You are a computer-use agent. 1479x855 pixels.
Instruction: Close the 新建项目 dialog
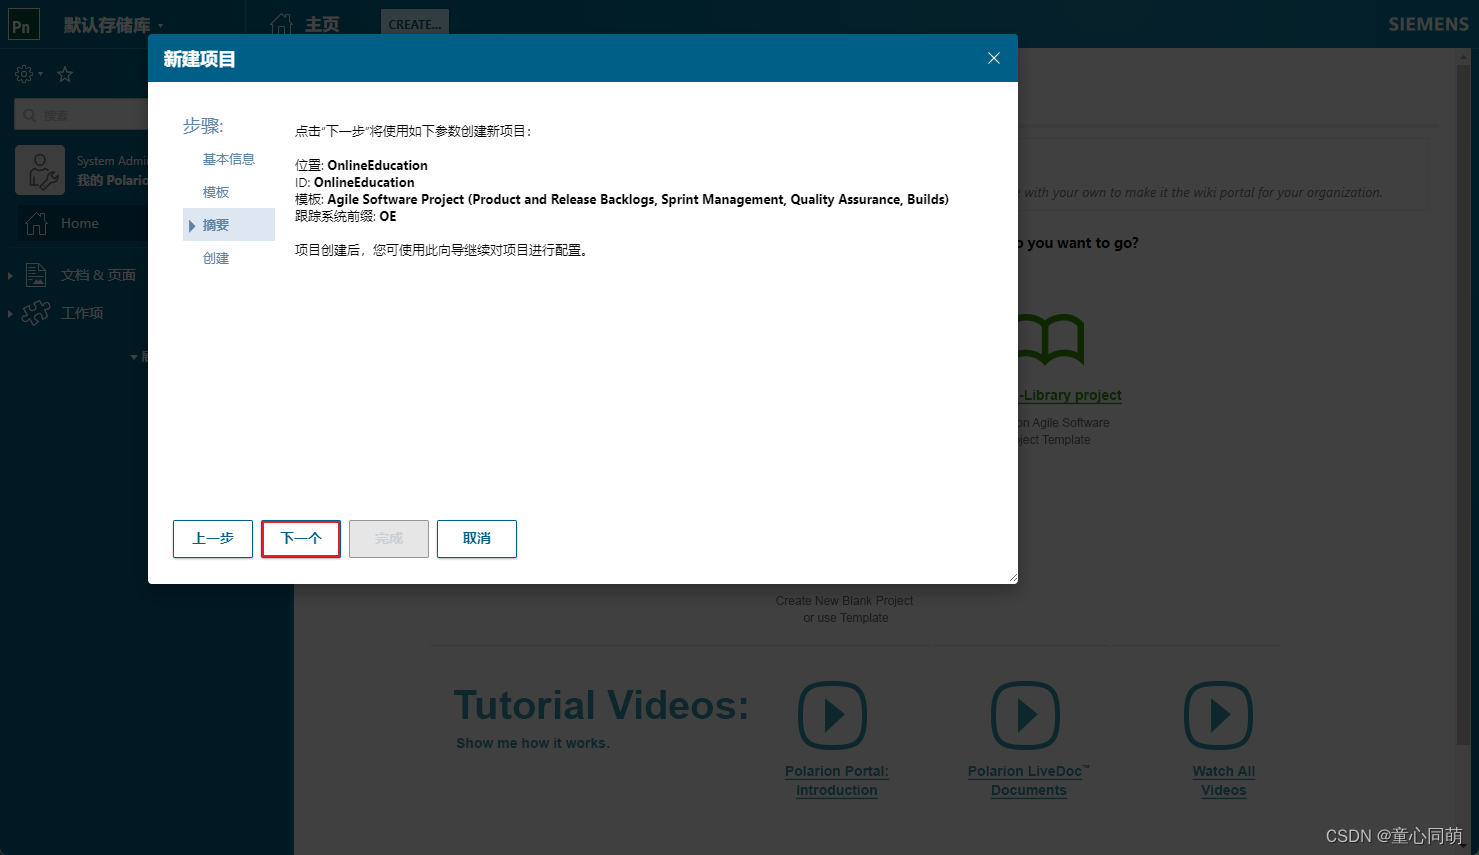coord(994,58)
